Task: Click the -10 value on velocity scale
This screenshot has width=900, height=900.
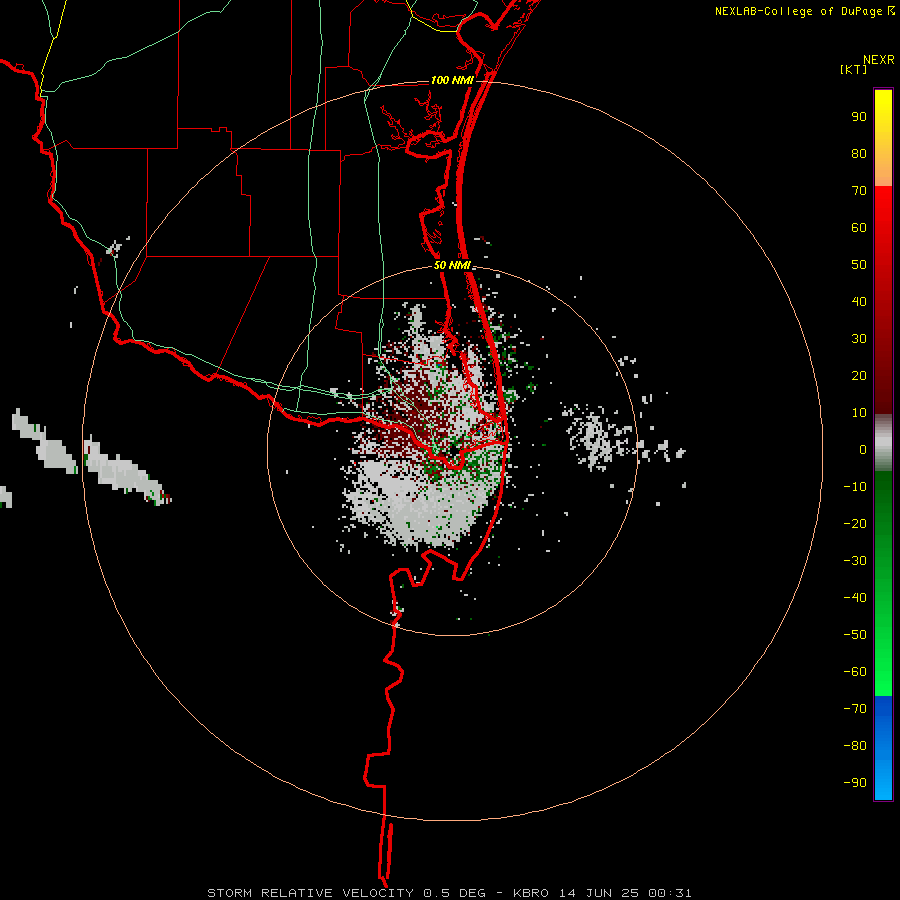Action: (855, 487)
